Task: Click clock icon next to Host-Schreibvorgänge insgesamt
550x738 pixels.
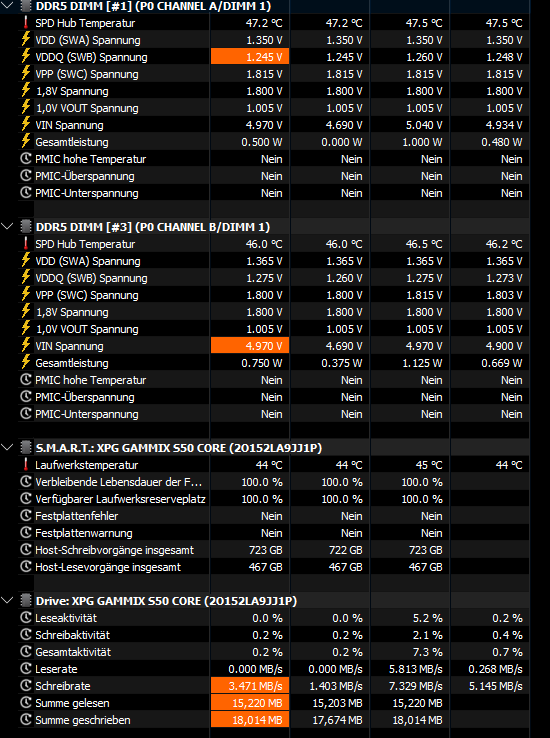Action: tap(26, 549)
